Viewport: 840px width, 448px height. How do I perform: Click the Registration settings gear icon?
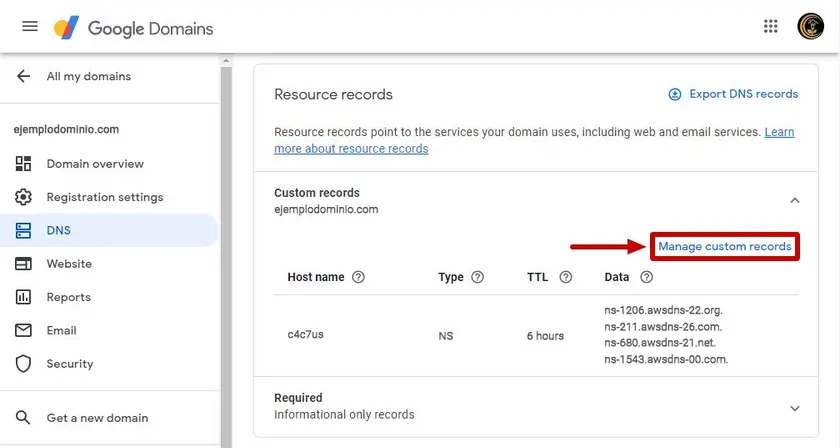tap(23, 197)
